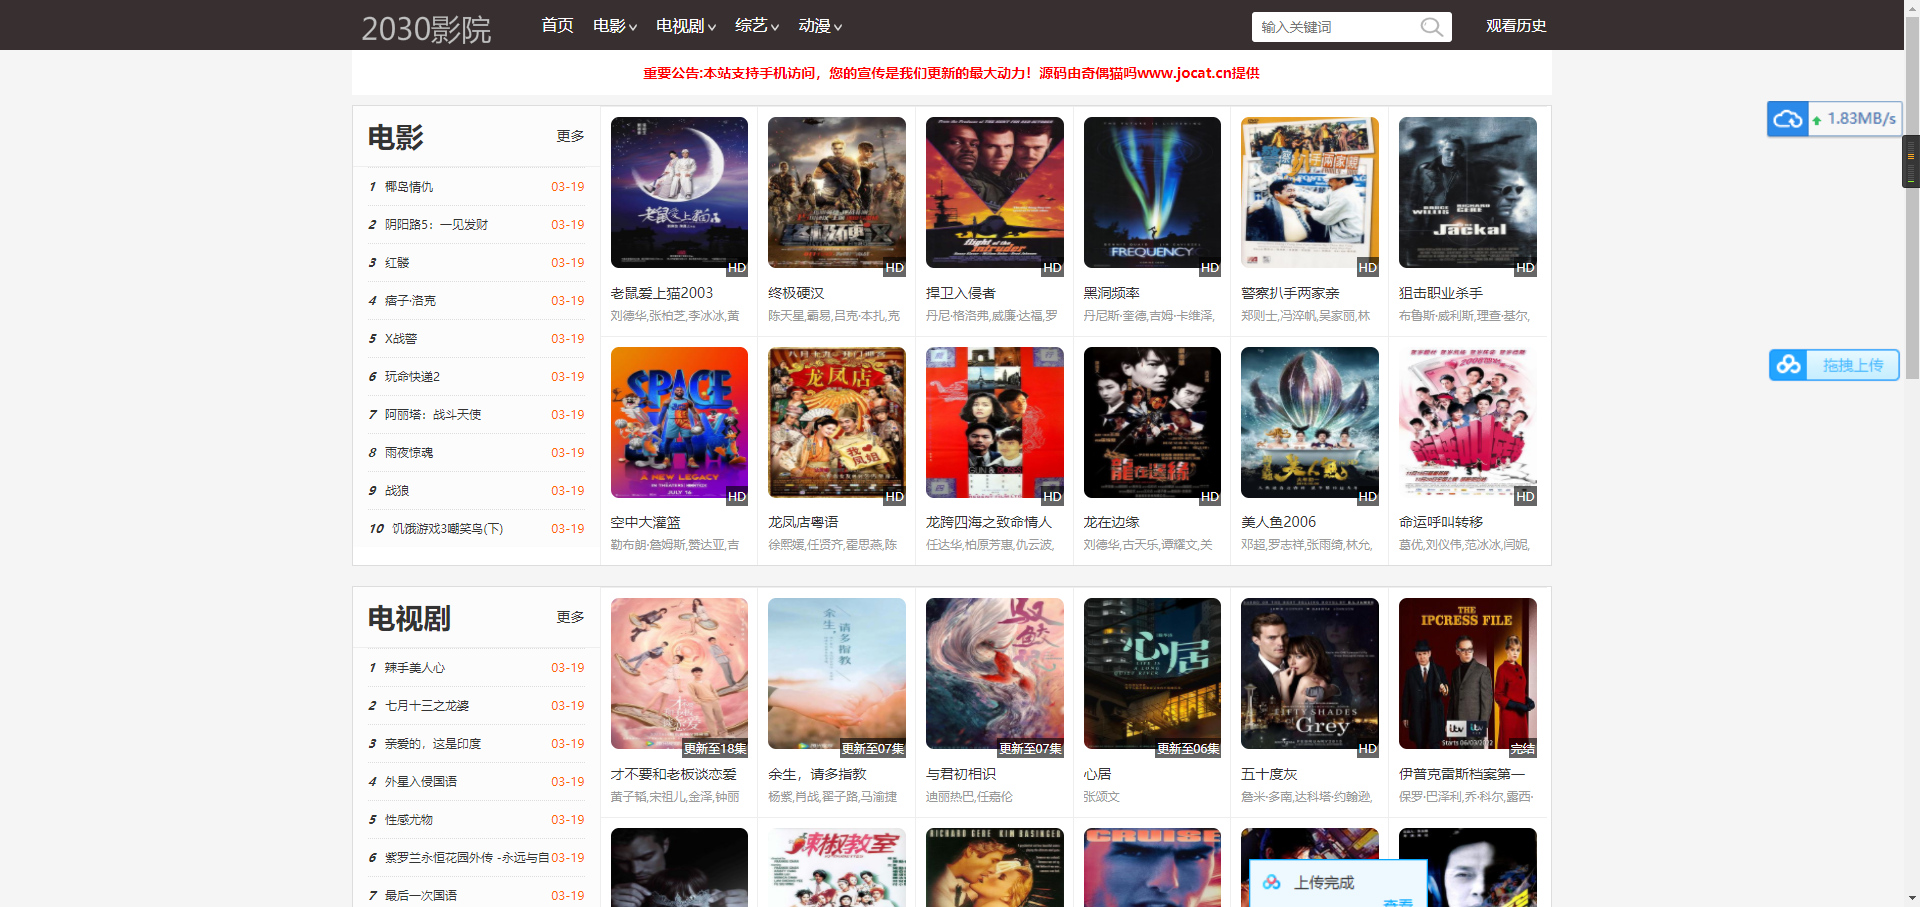
Task: Click the page vertical scrollbar
Action: point(1912,200)
